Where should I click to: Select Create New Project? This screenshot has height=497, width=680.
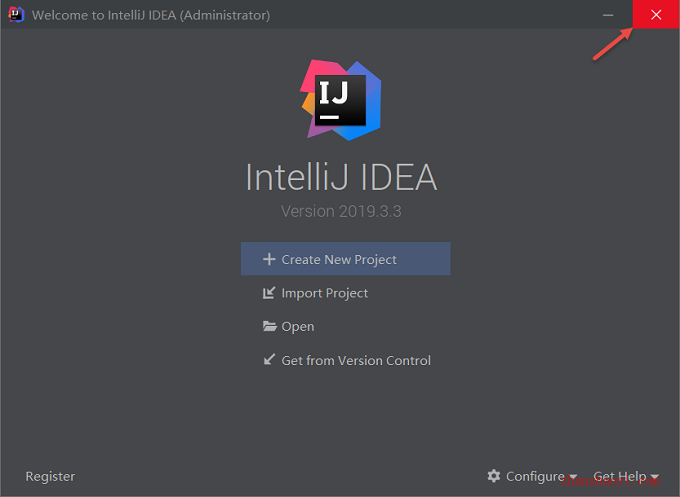(346, 259)
